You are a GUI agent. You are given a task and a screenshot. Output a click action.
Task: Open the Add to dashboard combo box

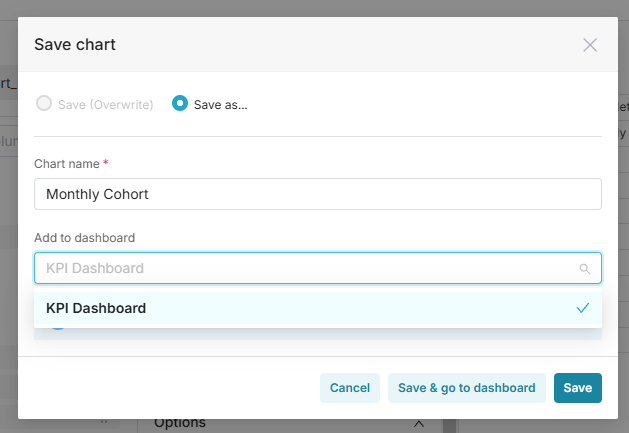[318, 268]
